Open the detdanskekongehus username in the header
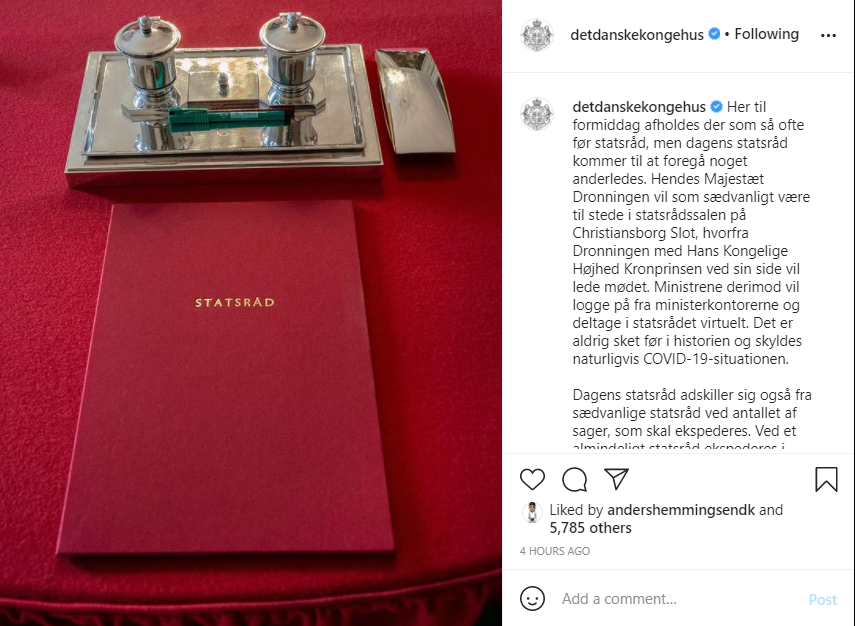 [x=636, y=35]
